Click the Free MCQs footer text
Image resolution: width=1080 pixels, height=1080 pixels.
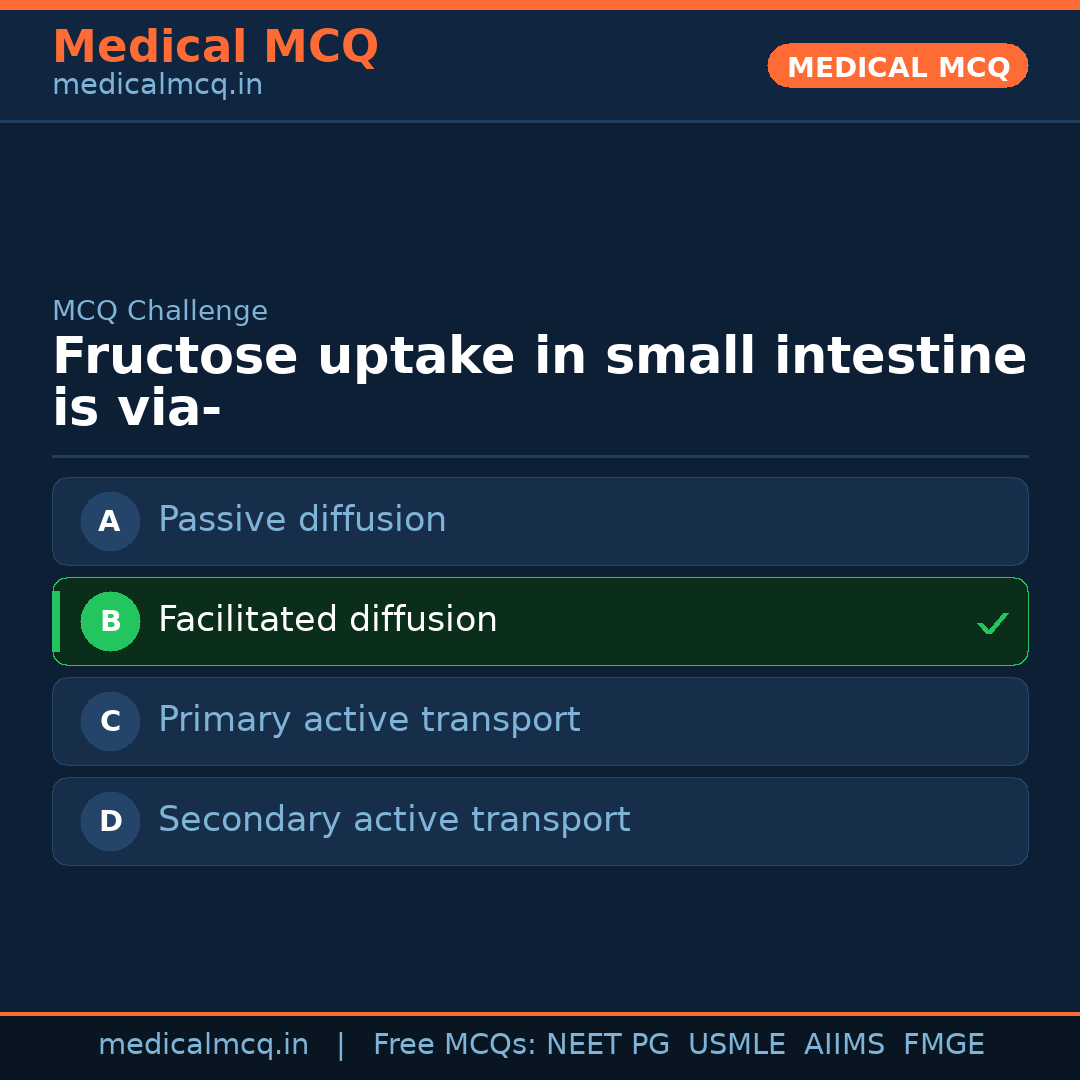(x=454, y=1045)
